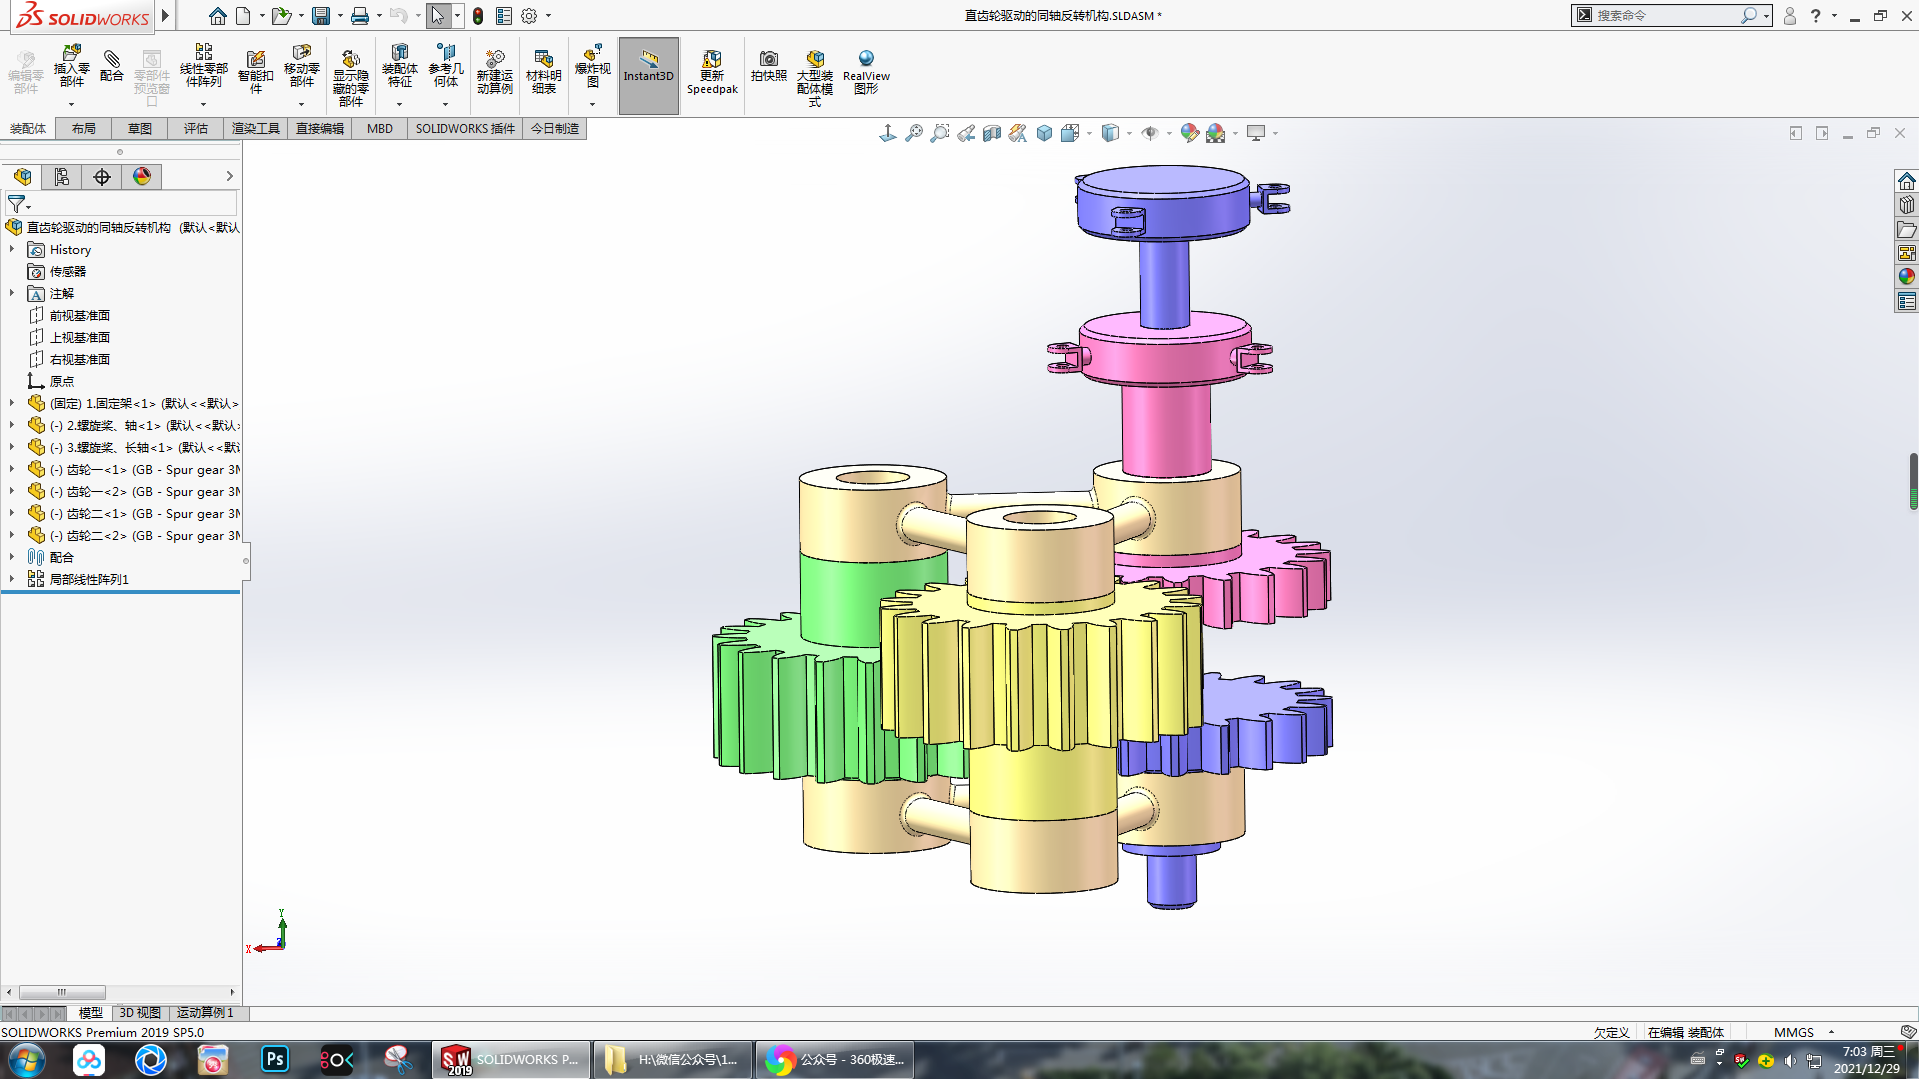Expand the 局部线性阵列1 node
The width and height of the screenshot is (1919, 1079).
tap(12, 579)
